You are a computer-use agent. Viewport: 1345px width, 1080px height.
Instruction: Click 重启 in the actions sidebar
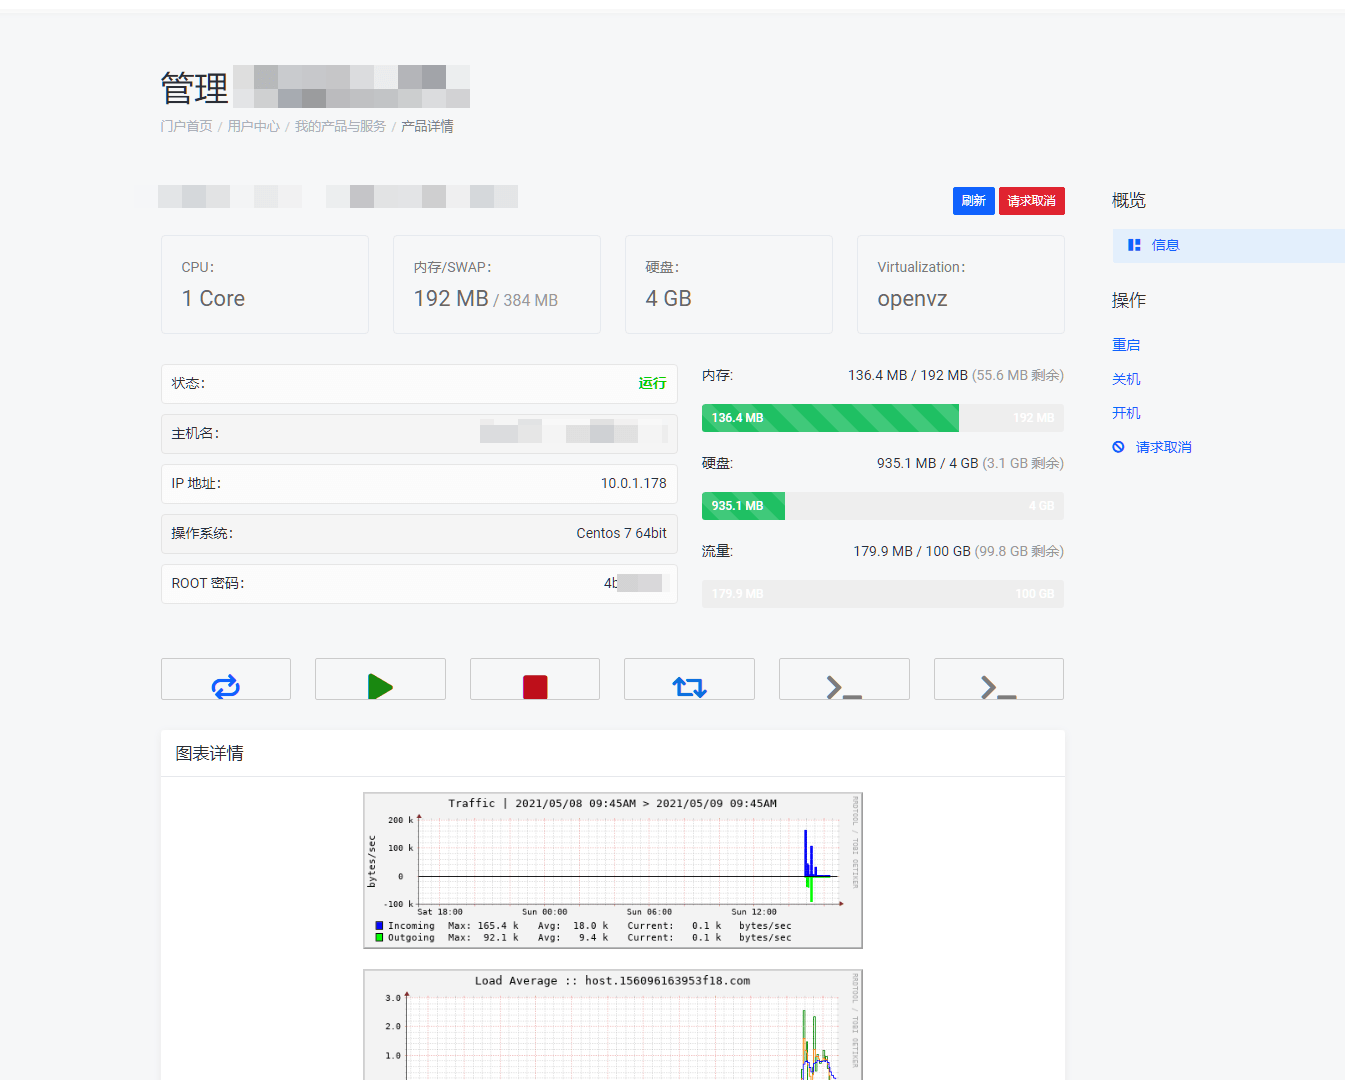pyautogui.click(x=1126, y=345)
